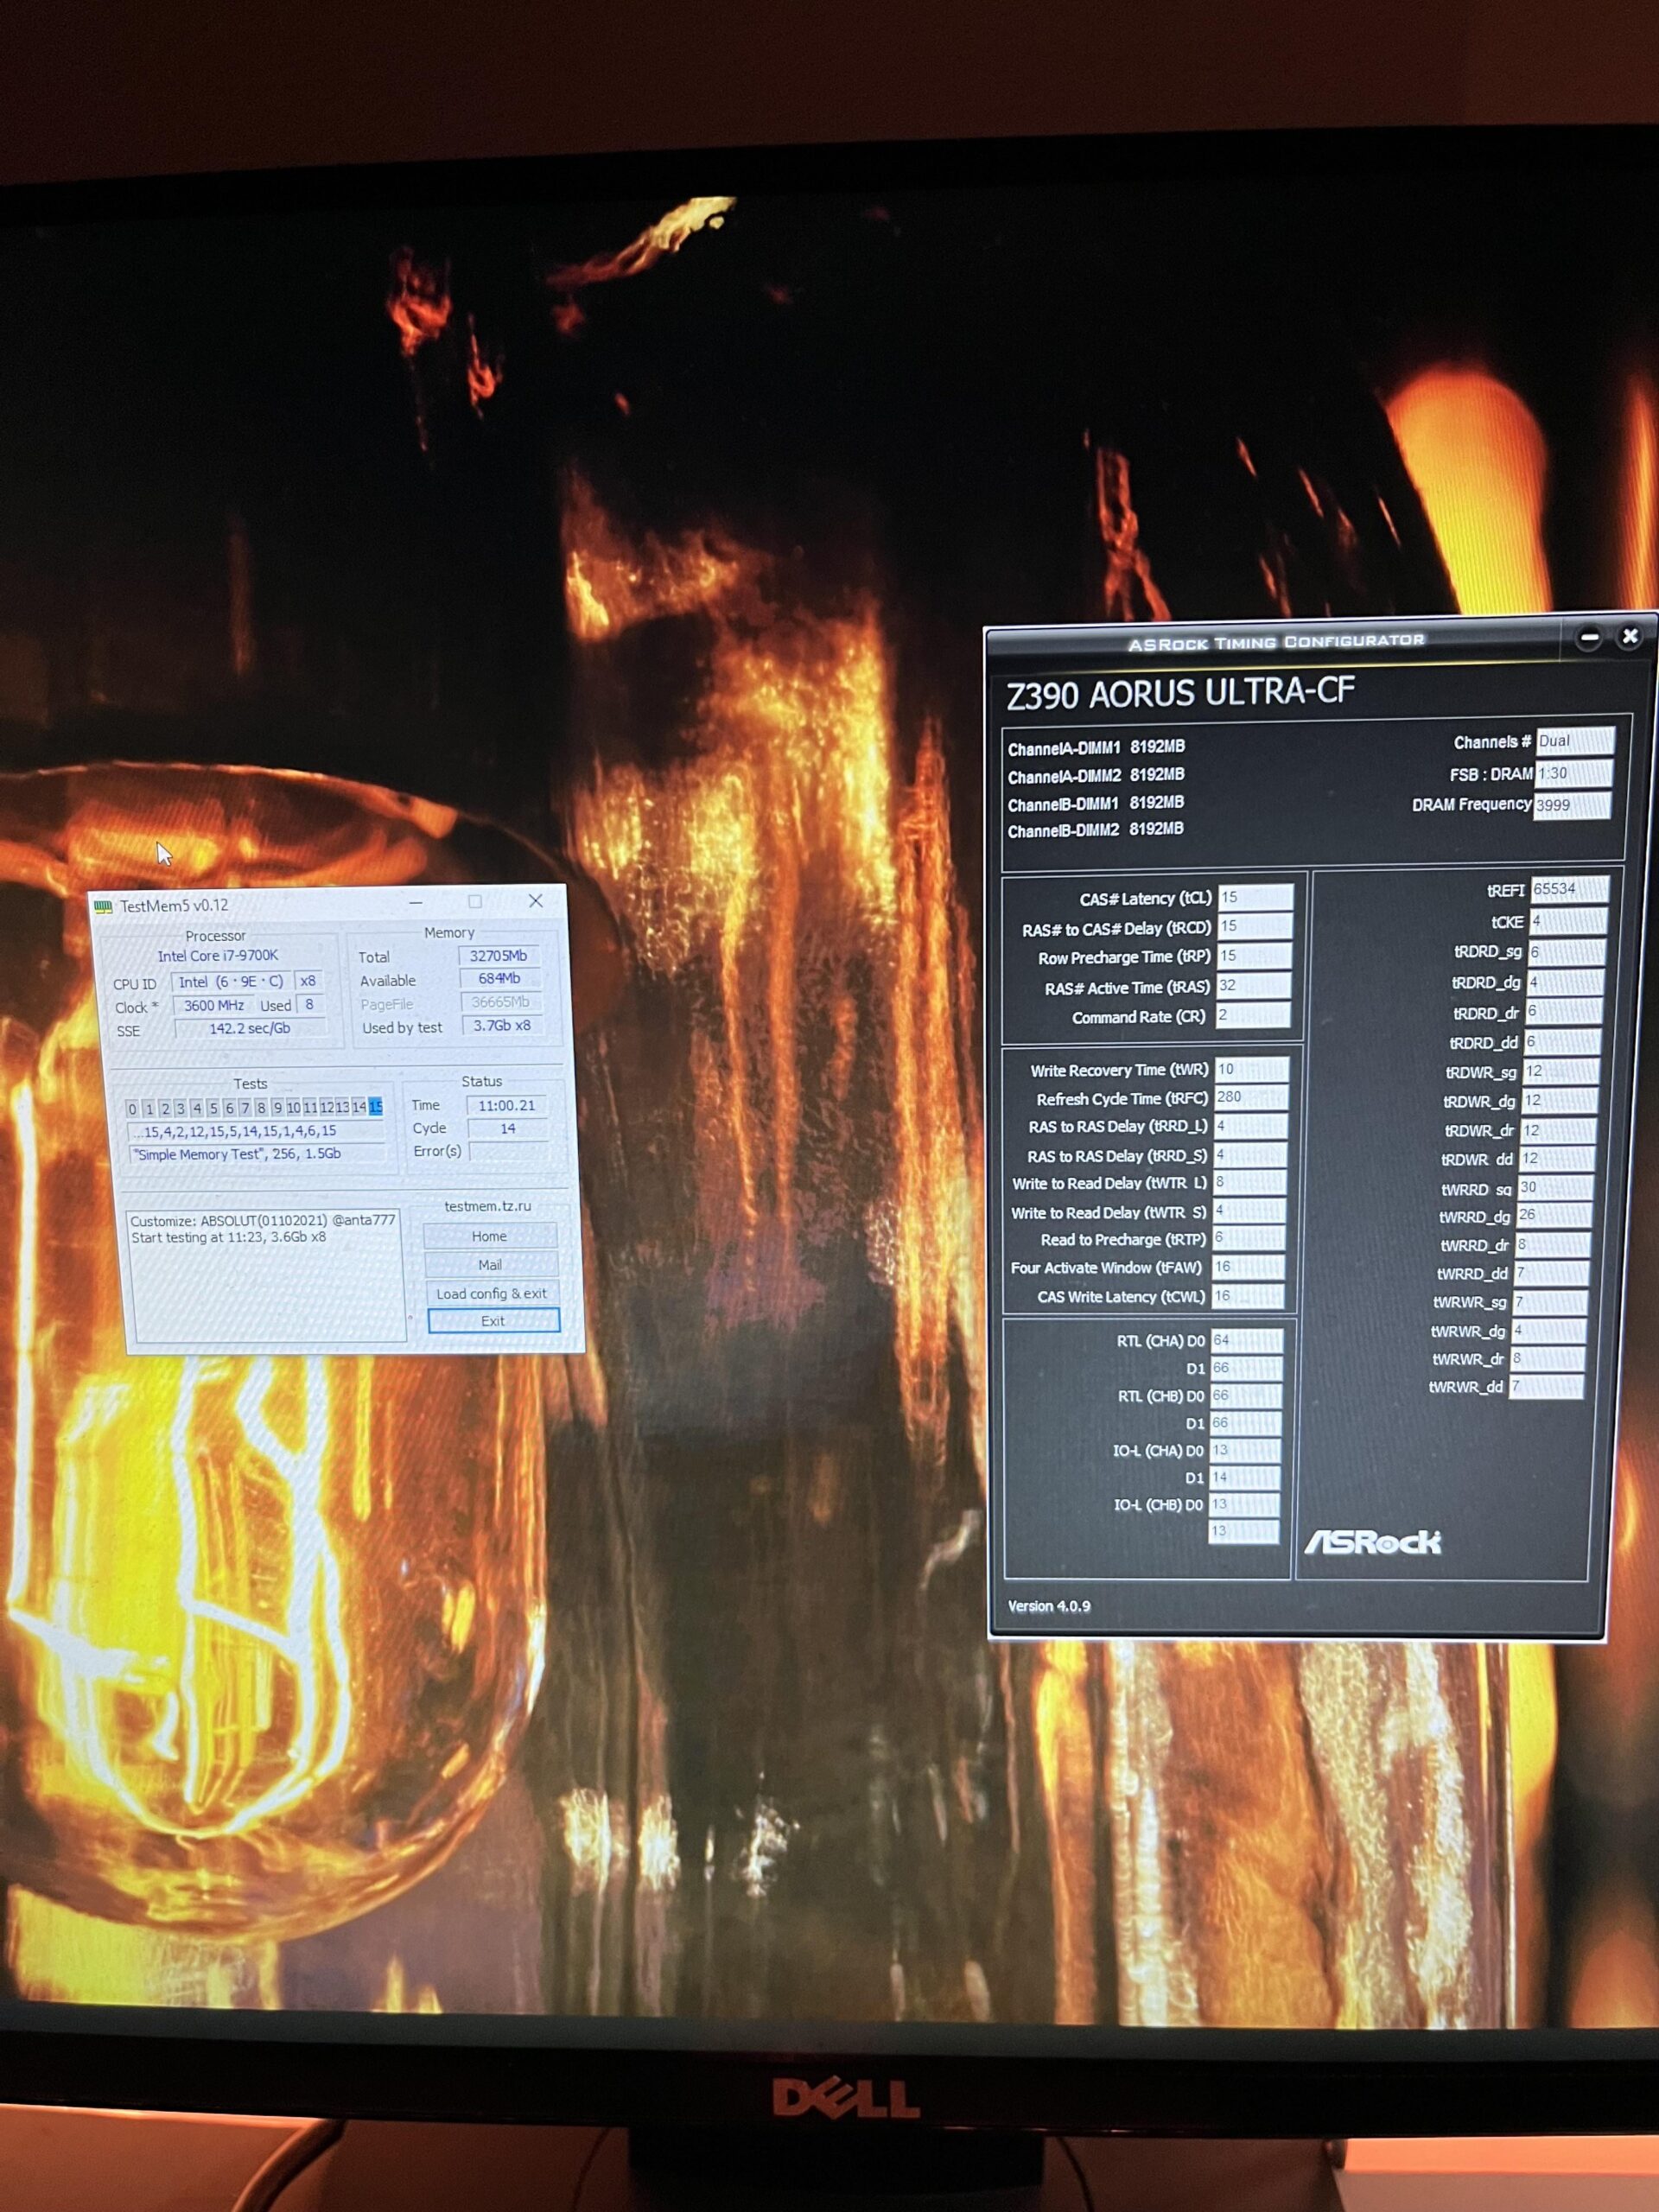Click the Used by test value 3.7Gb x8

(x=502, y=1026)
